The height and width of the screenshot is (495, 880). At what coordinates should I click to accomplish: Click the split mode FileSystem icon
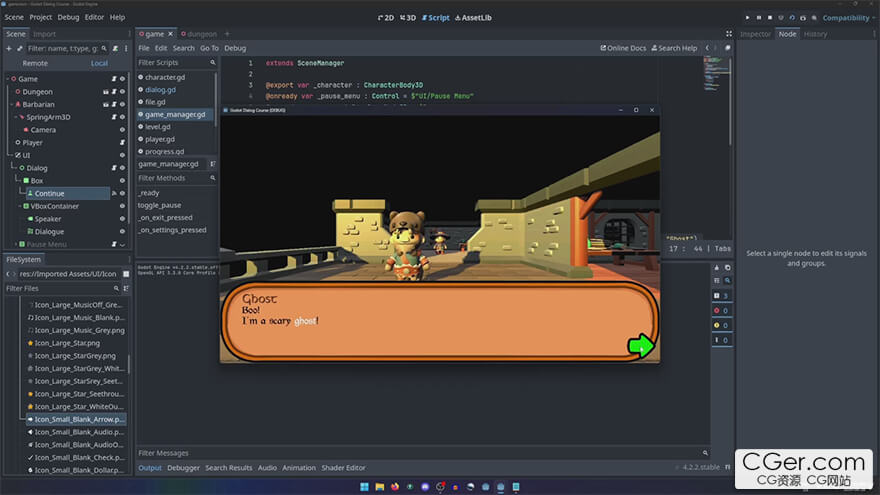pos(126,274)
